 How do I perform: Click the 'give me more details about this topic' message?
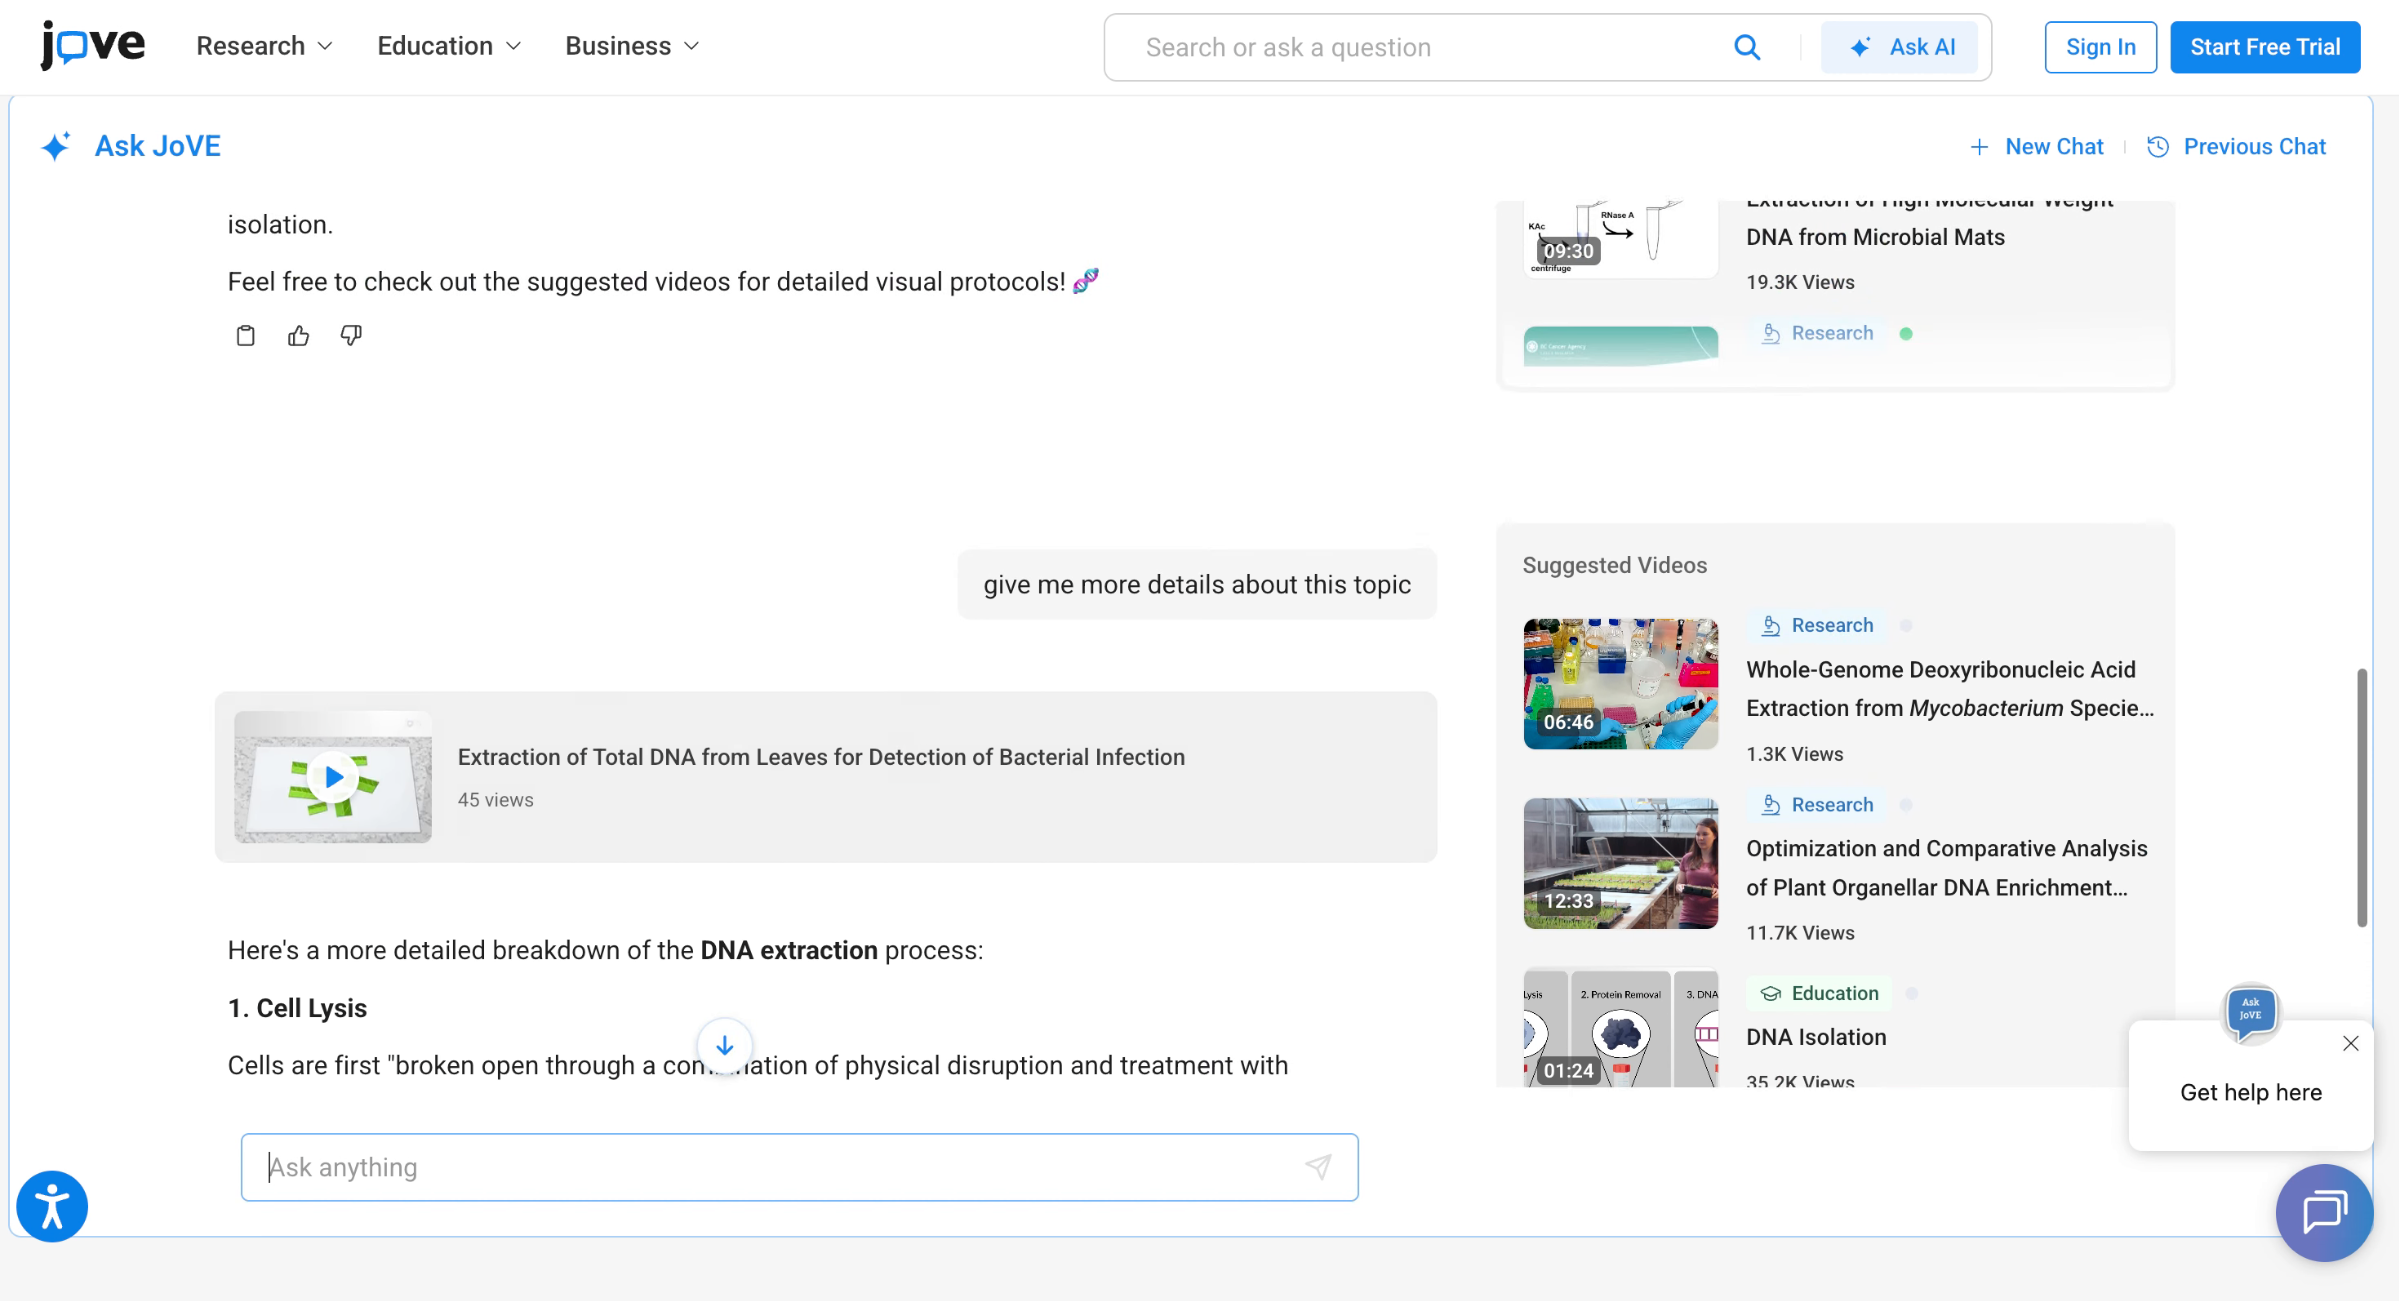[1196, 584]
